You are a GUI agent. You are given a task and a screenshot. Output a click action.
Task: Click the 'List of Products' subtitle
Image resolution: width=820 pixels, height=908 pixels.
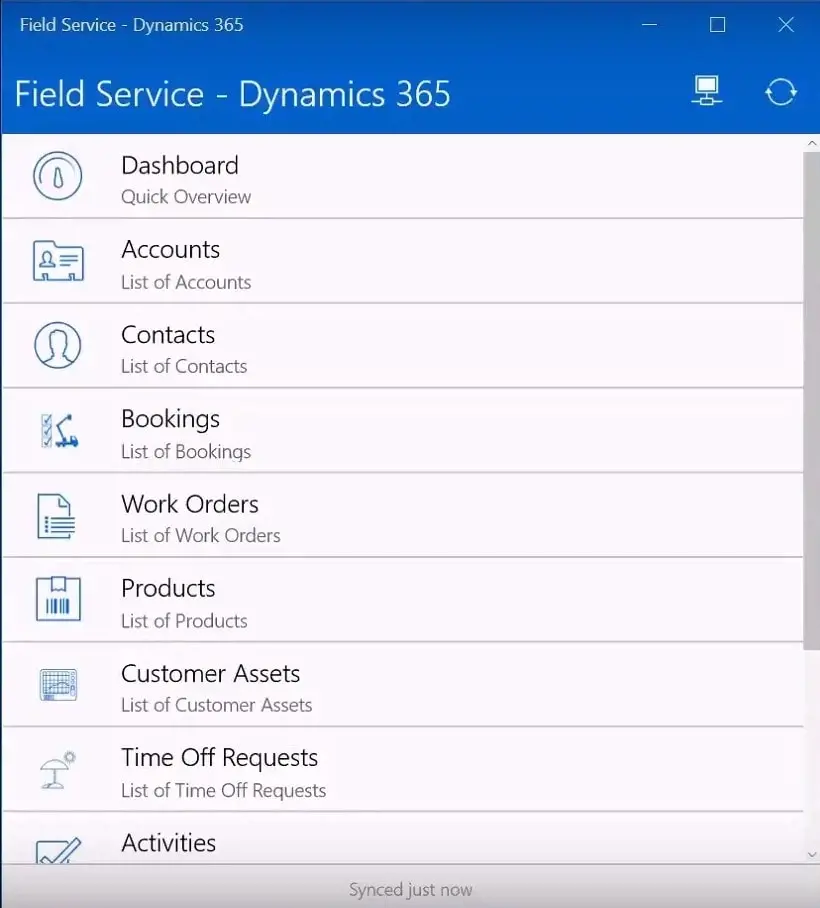[x=184, y=621]
